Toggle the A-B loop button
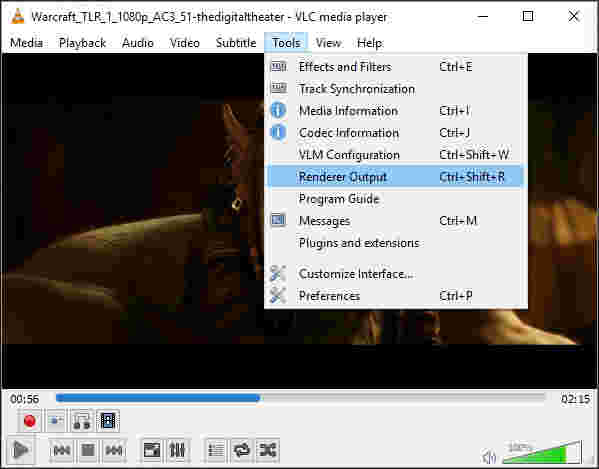This screenshot has width=599, height=469. [x=82, y=421]
